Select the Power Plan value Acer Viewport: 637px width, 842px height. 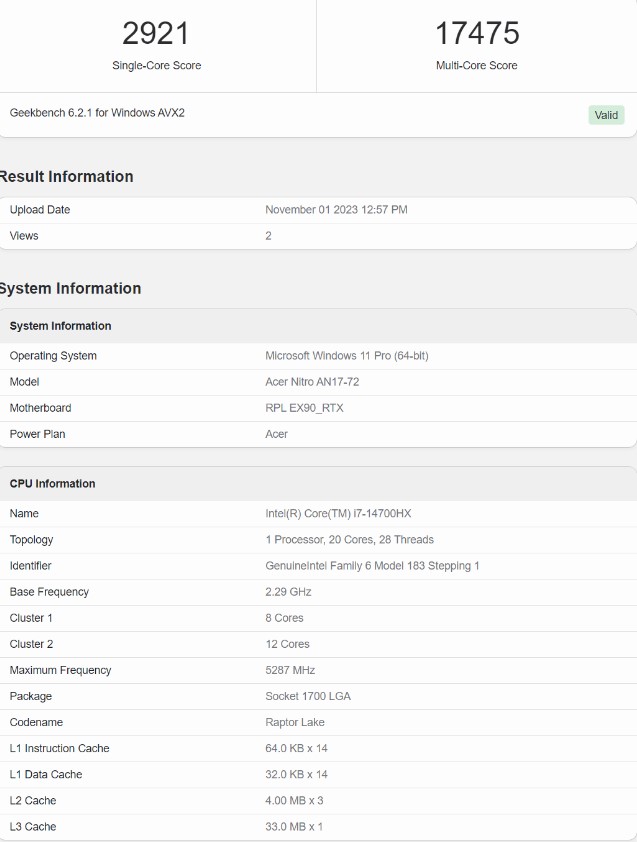(x=277, y=434)
